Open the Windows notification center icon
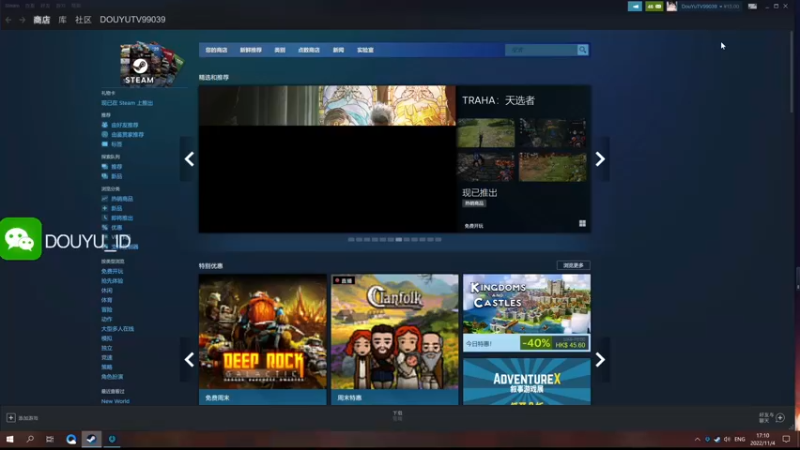This screenshot has width=800, height=450. 786,439
